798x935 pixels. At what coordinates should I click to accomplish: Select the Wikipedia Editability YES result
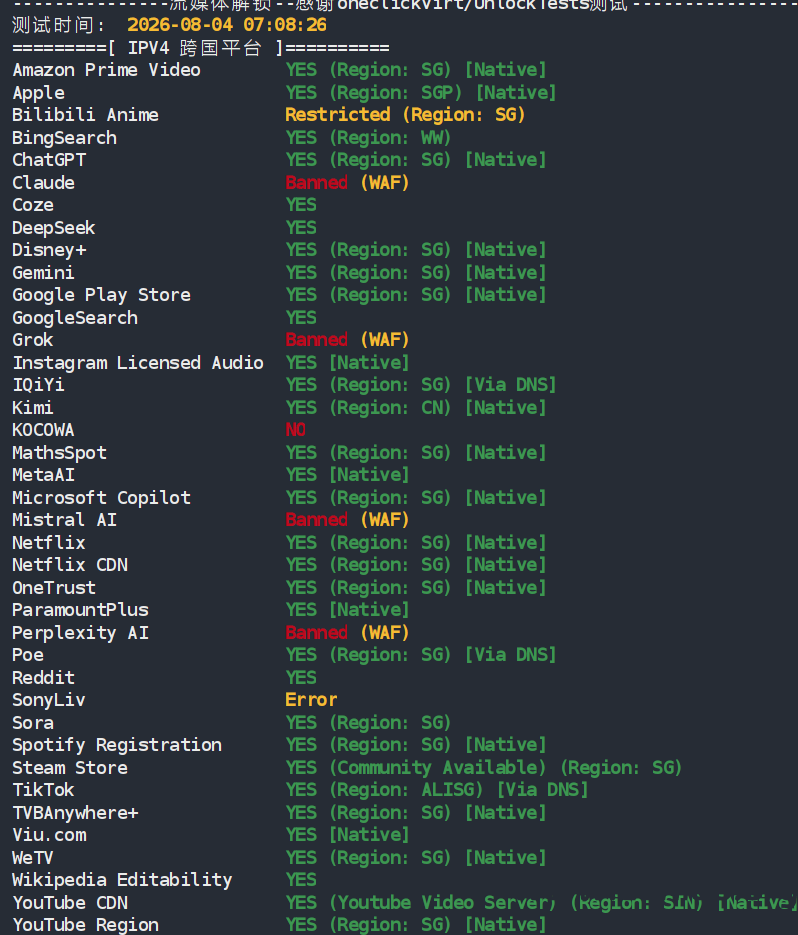tap(301, 880)
